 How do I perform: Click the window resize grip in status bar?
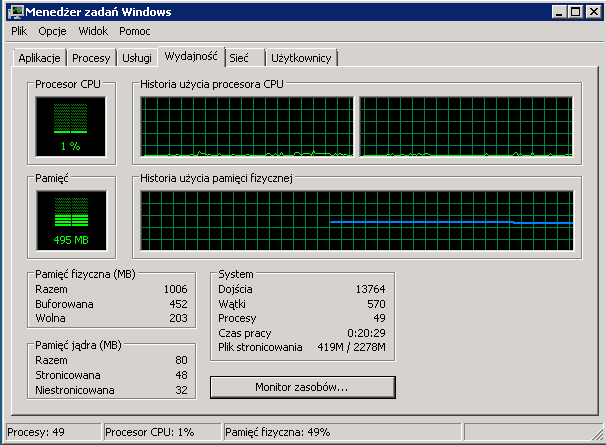click(597, 434)
